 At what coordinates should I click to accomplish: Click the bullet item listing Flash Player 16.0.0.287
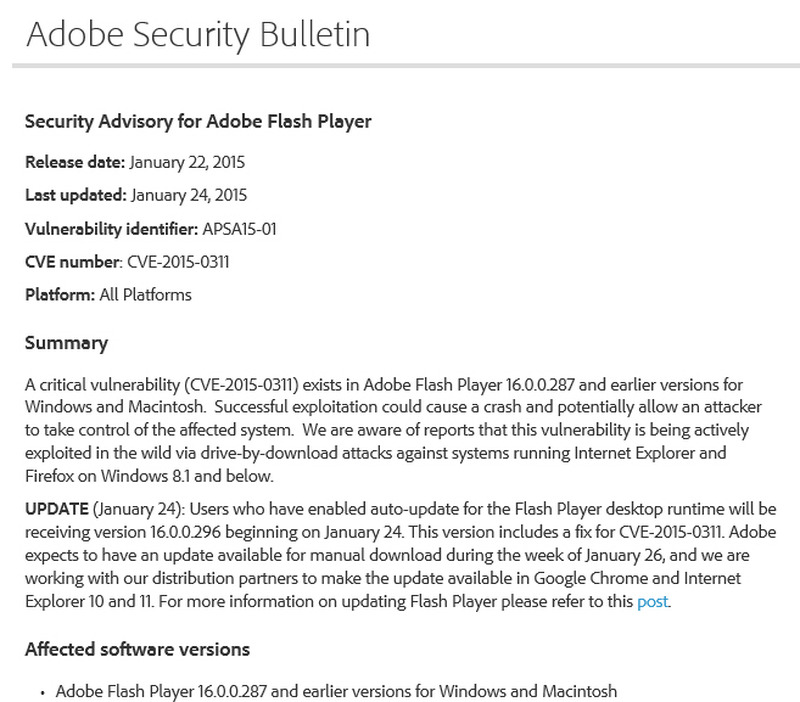(x=336, y=690)
